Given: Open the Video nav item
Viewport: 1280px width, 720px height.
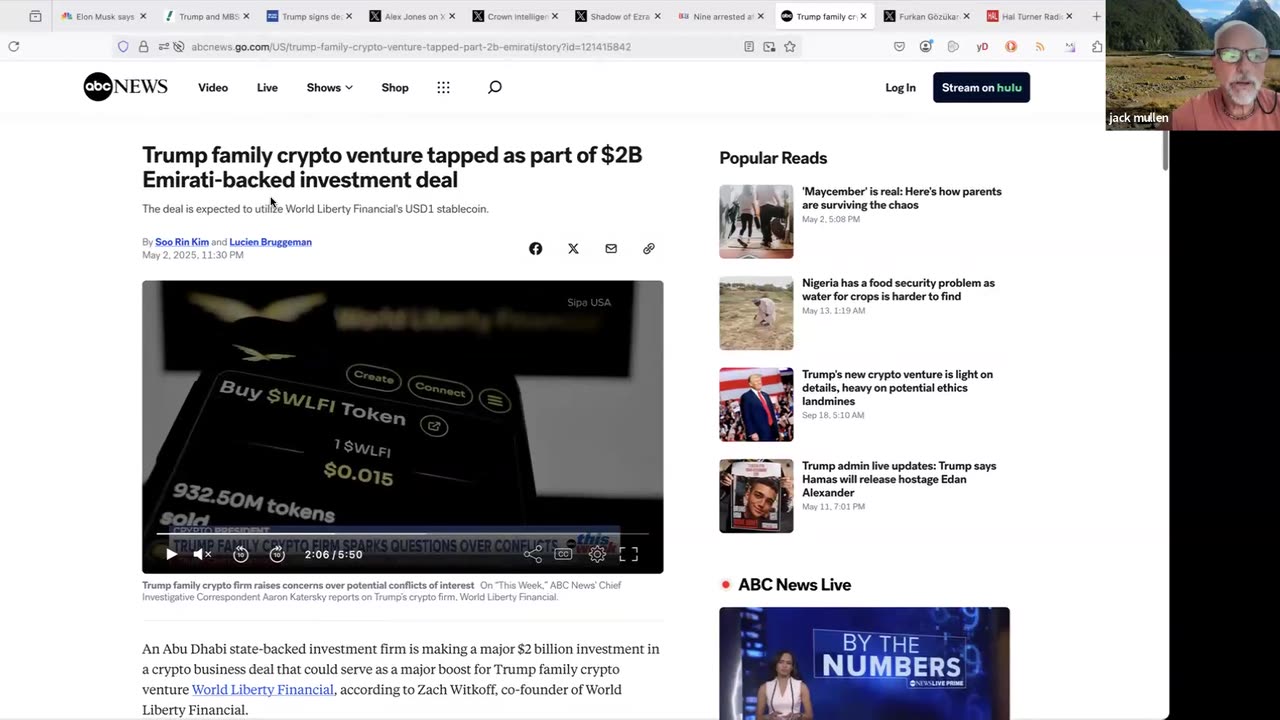Looking at the screenshot, I should 213,87.
